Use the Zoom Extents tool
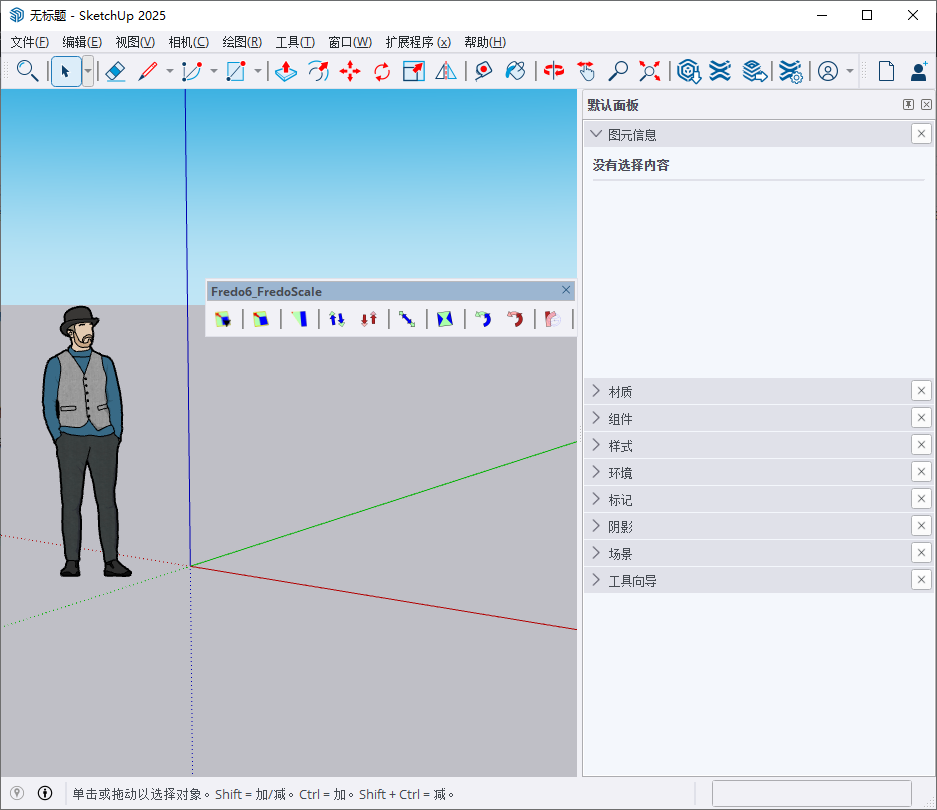The image size is (937, 810). tap(649, 71)
